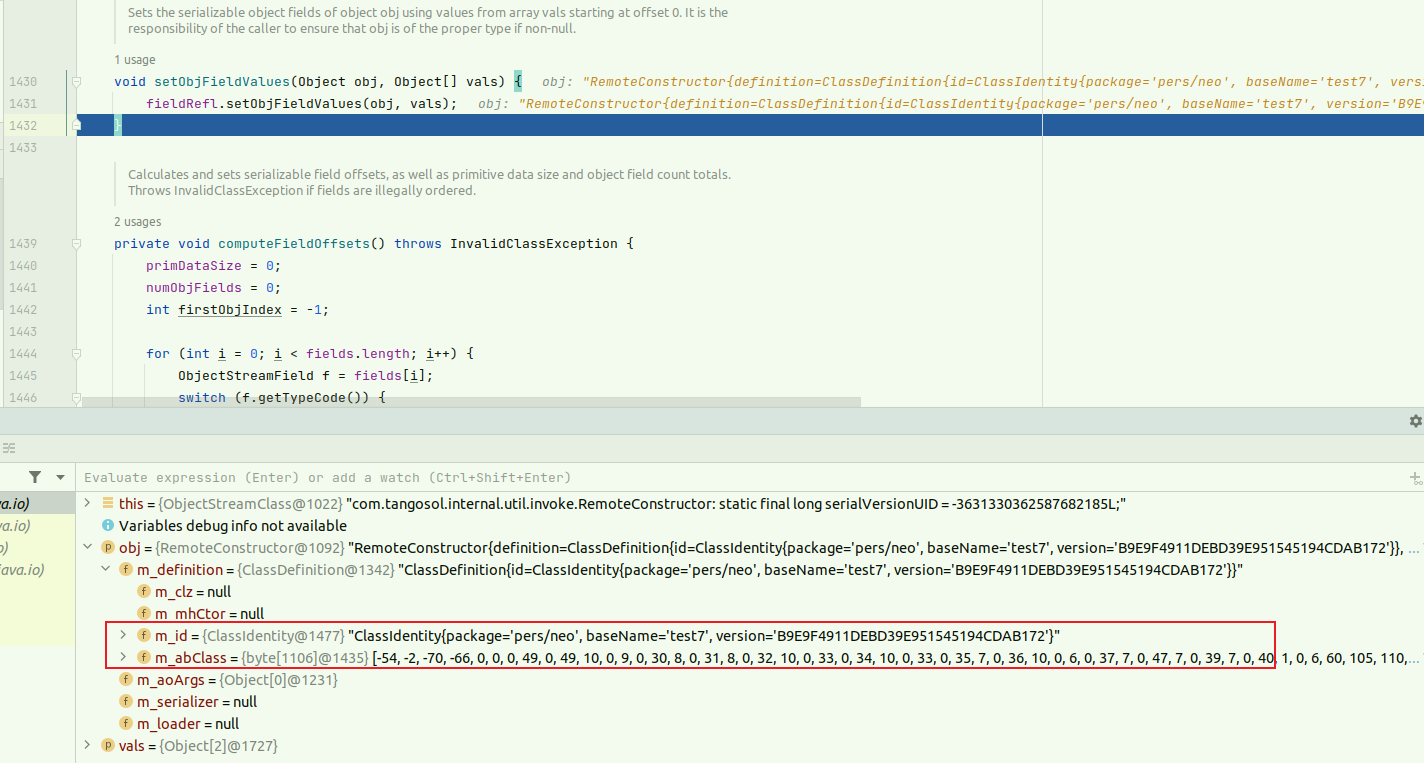Click the stack icon beside 'this'
Image resolution: width=1424 pixels, height=763 pixels.
click(108, 503)
